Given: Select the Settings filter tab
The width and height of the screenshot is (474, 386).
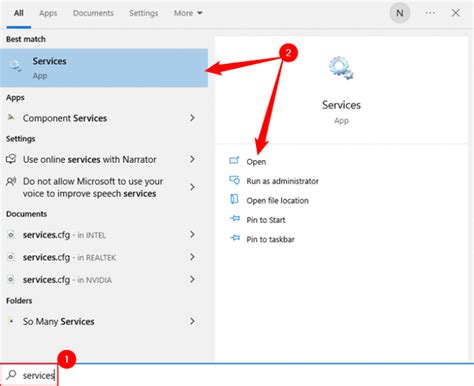Looking at the screenshot, I should tap(144, 13).
